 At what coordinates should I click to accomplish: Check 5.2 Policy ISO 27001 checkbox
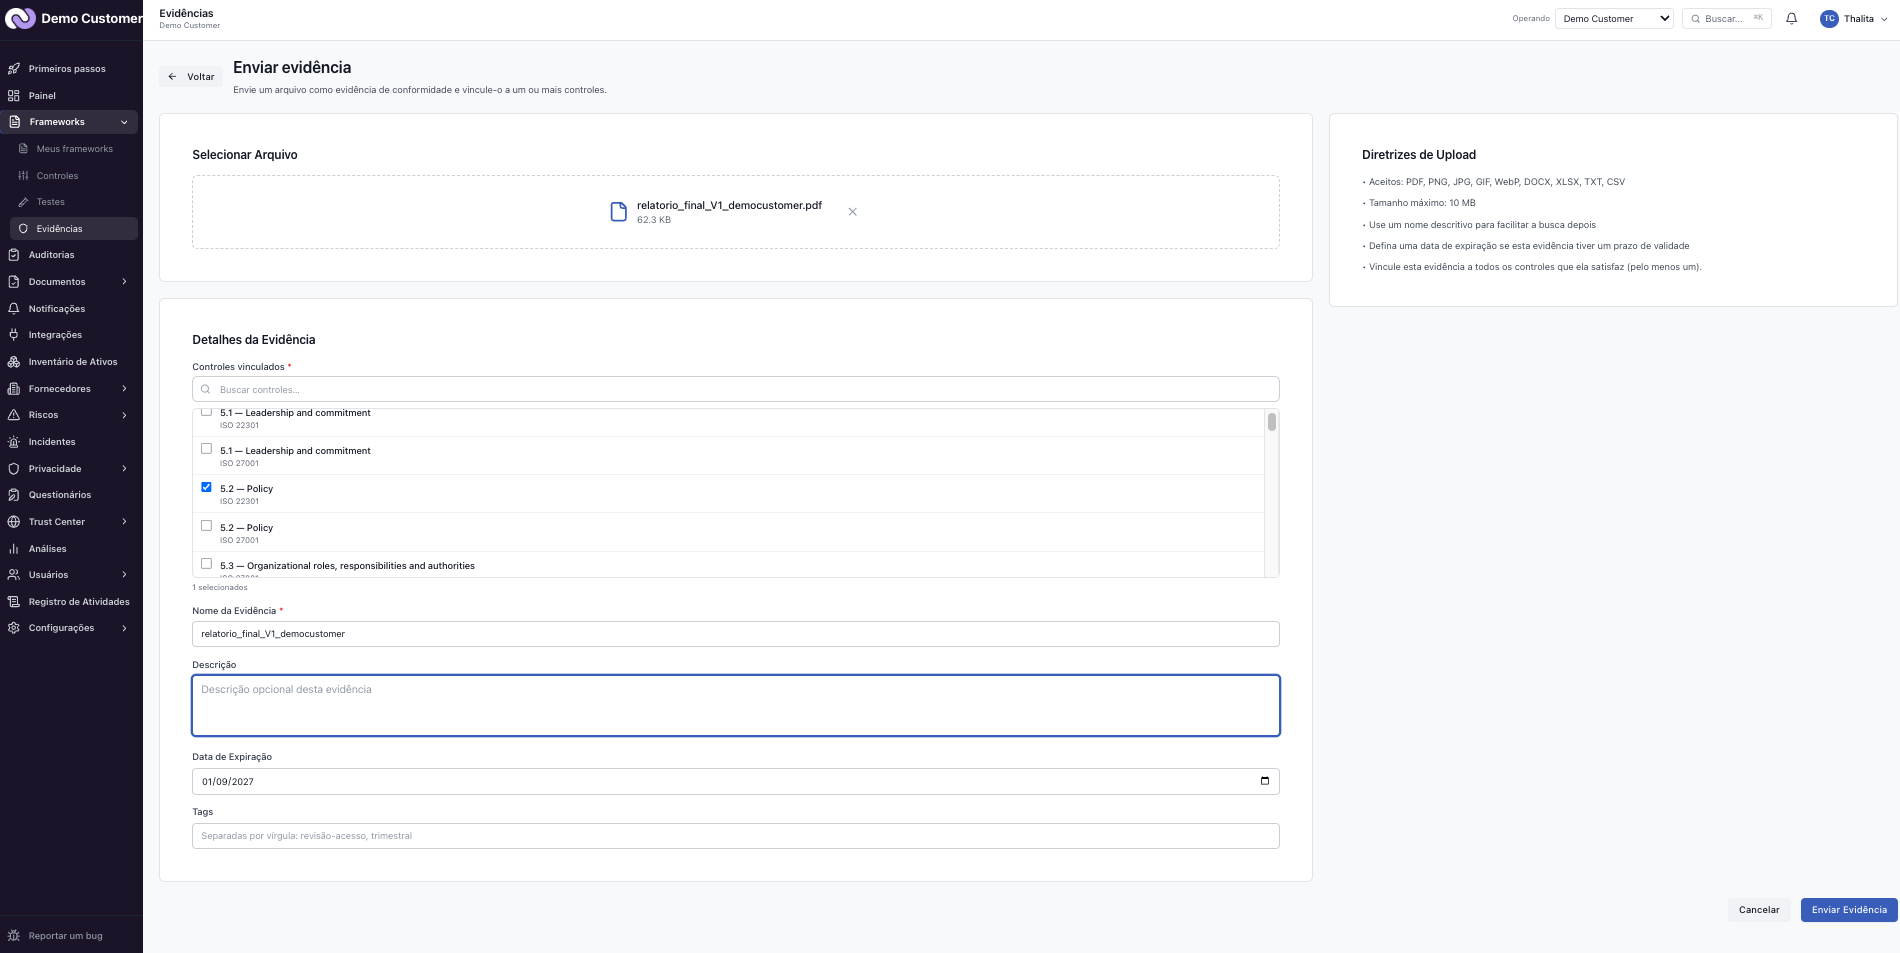pos(206,526)
